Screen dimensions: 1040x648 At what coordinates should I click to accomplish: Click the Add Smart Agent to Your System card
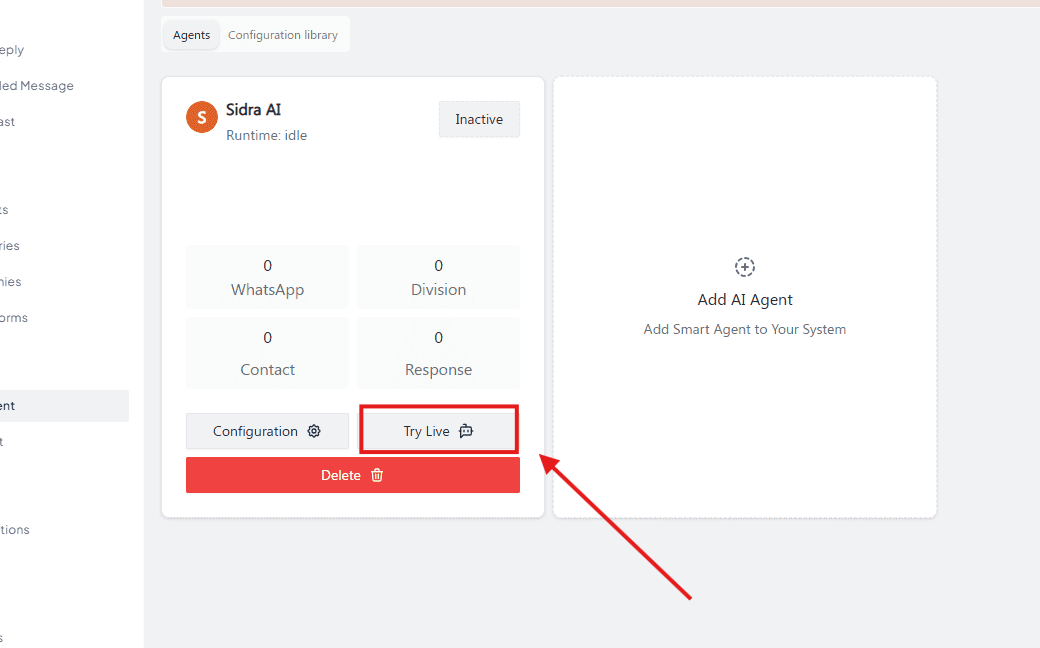(x=745, y=297)
